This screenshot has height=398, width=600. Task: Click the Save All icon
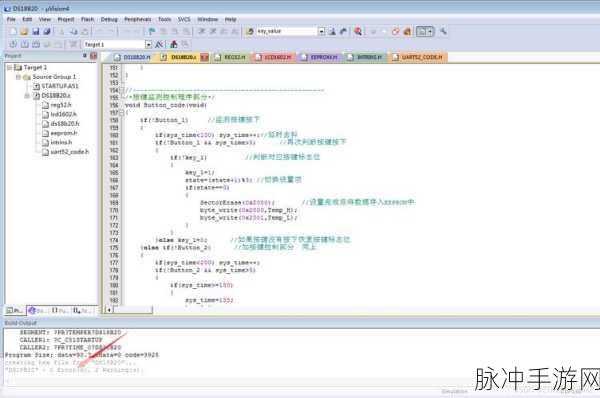pyautogui.click(x=47, y=32)
